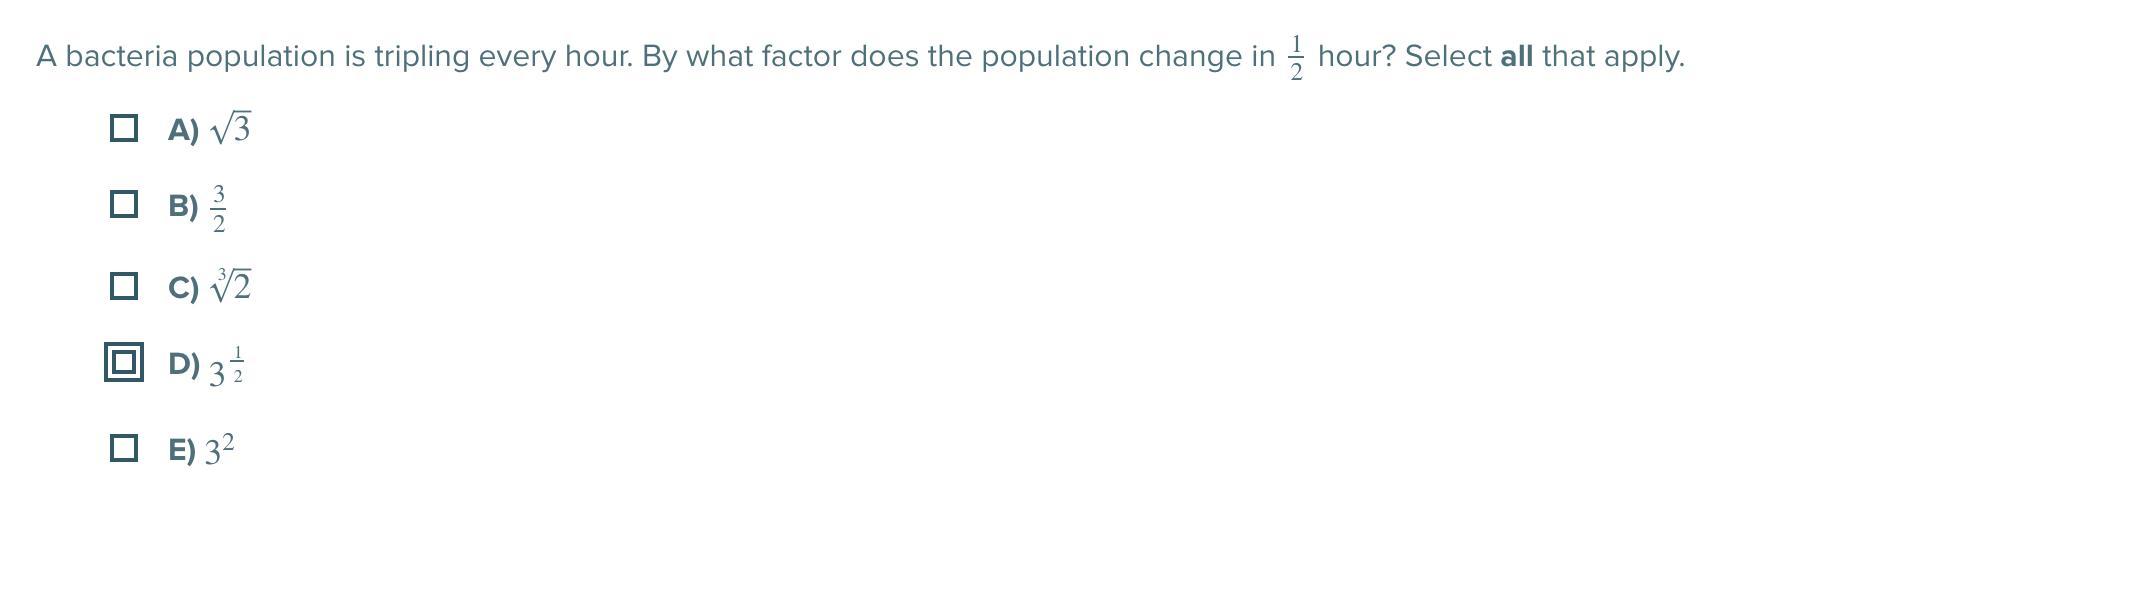Viewport: 2148px width, 608px height.
Task: Click the square root of 3 expression
Action: click(230, 128)
